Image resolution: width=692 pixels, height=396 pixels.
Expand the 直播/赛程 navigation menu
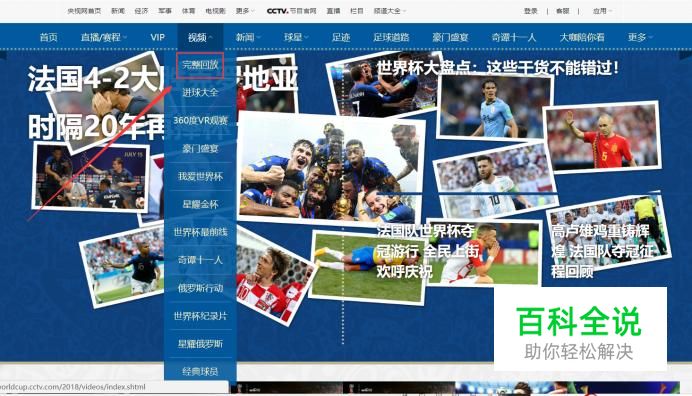[103, 37]
